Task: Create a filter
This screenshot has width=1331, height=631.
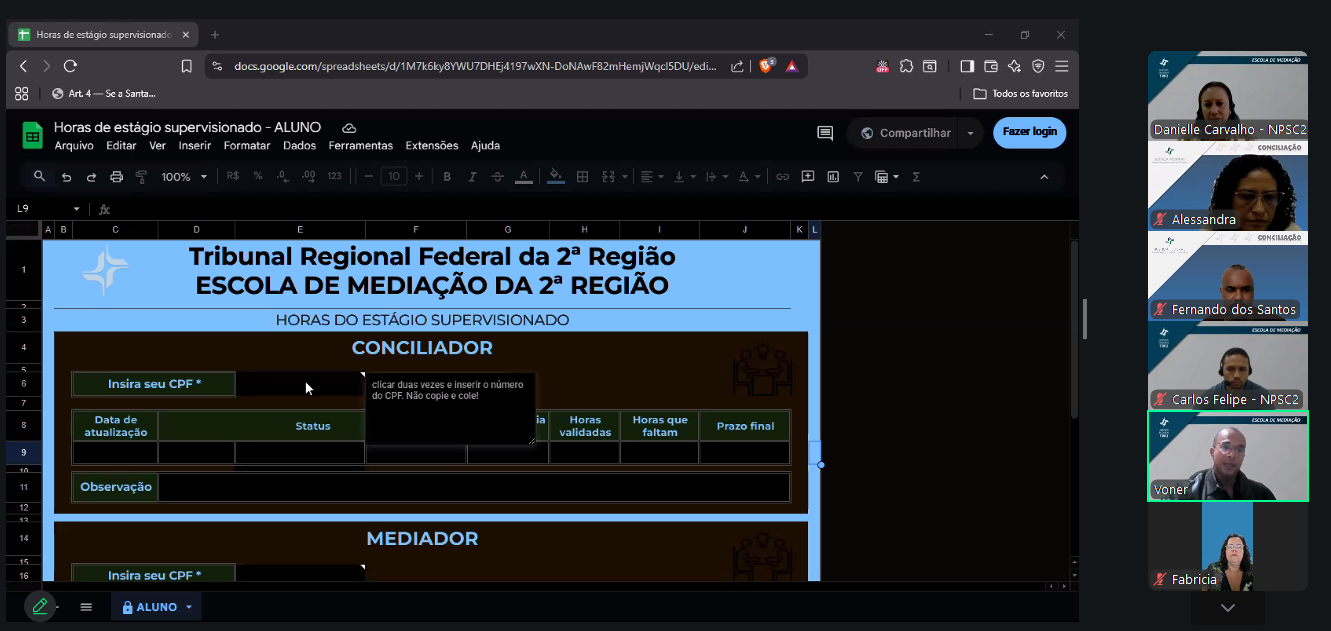Action: 858,176
